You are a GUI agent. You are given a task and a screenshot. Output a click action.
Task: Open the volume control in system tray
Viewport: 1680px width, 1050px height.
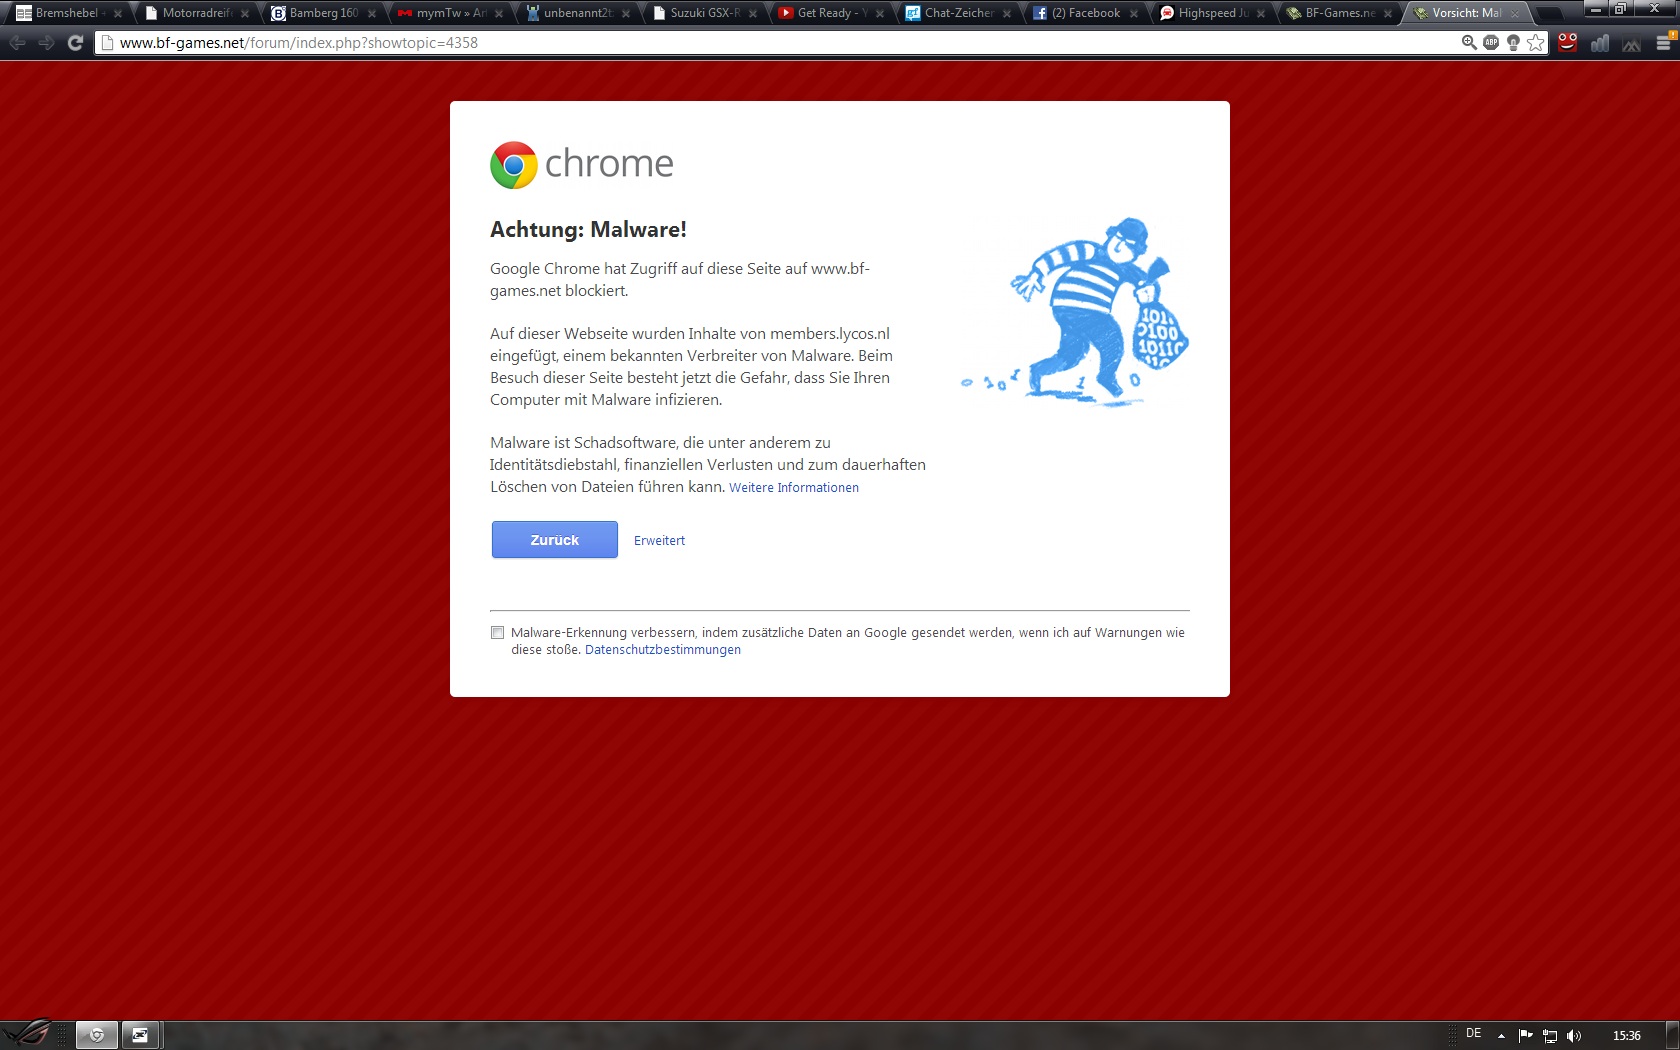coord(1574,1036)
